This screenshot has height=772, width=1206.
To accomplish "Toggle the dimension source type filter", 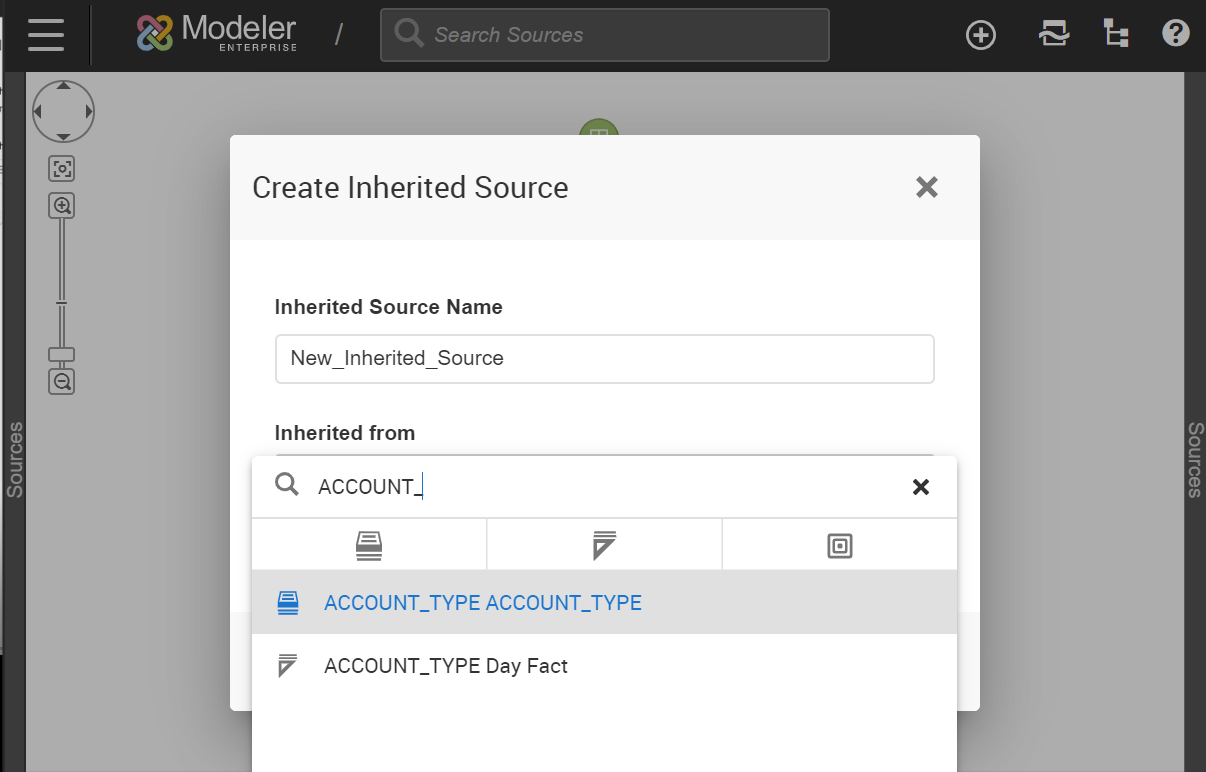I will pyautogui.click(x=369, y=545).
